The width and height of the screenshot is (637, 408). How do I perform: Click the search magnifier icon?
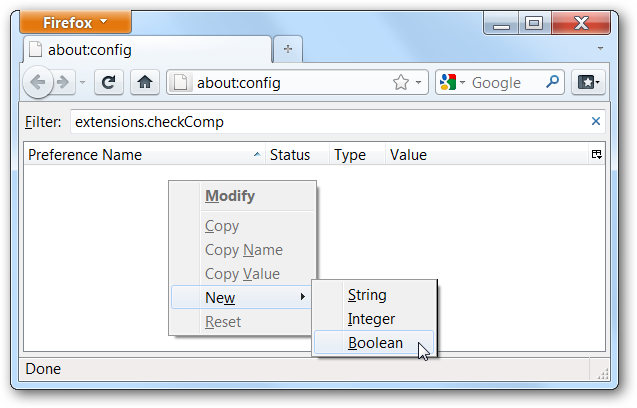552,82
